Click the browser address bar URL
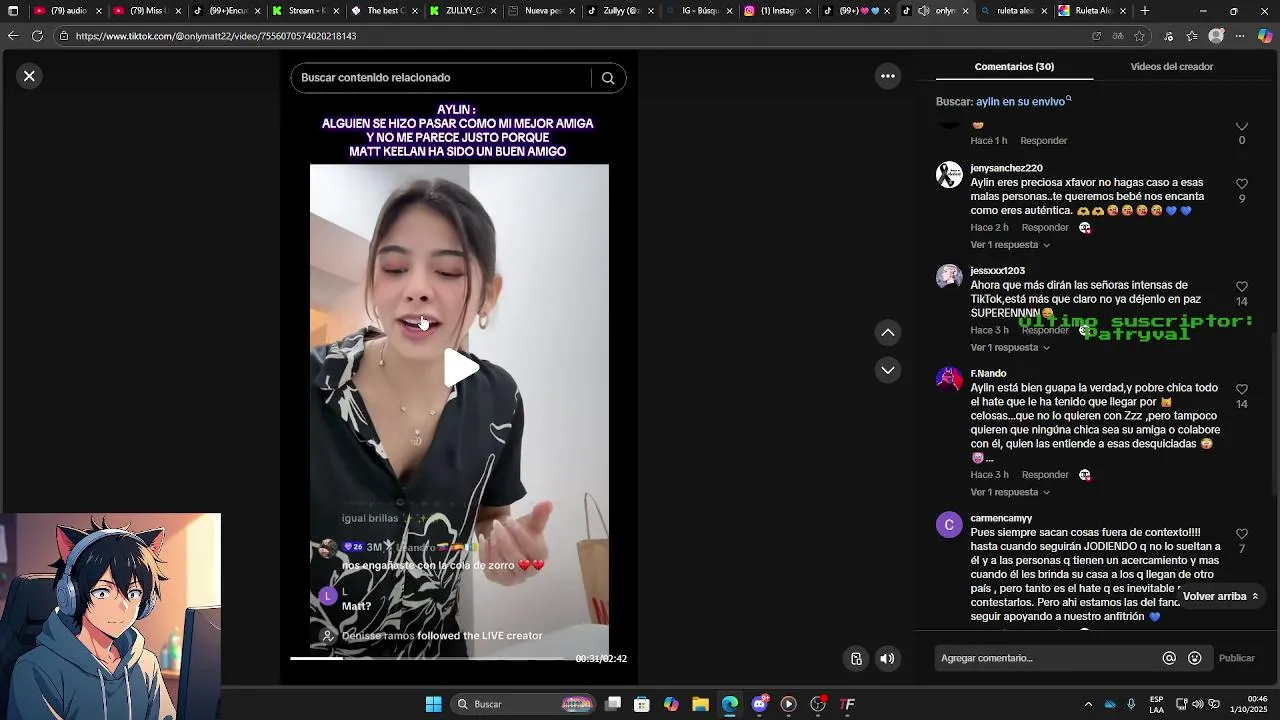 [x=216, y=36]
